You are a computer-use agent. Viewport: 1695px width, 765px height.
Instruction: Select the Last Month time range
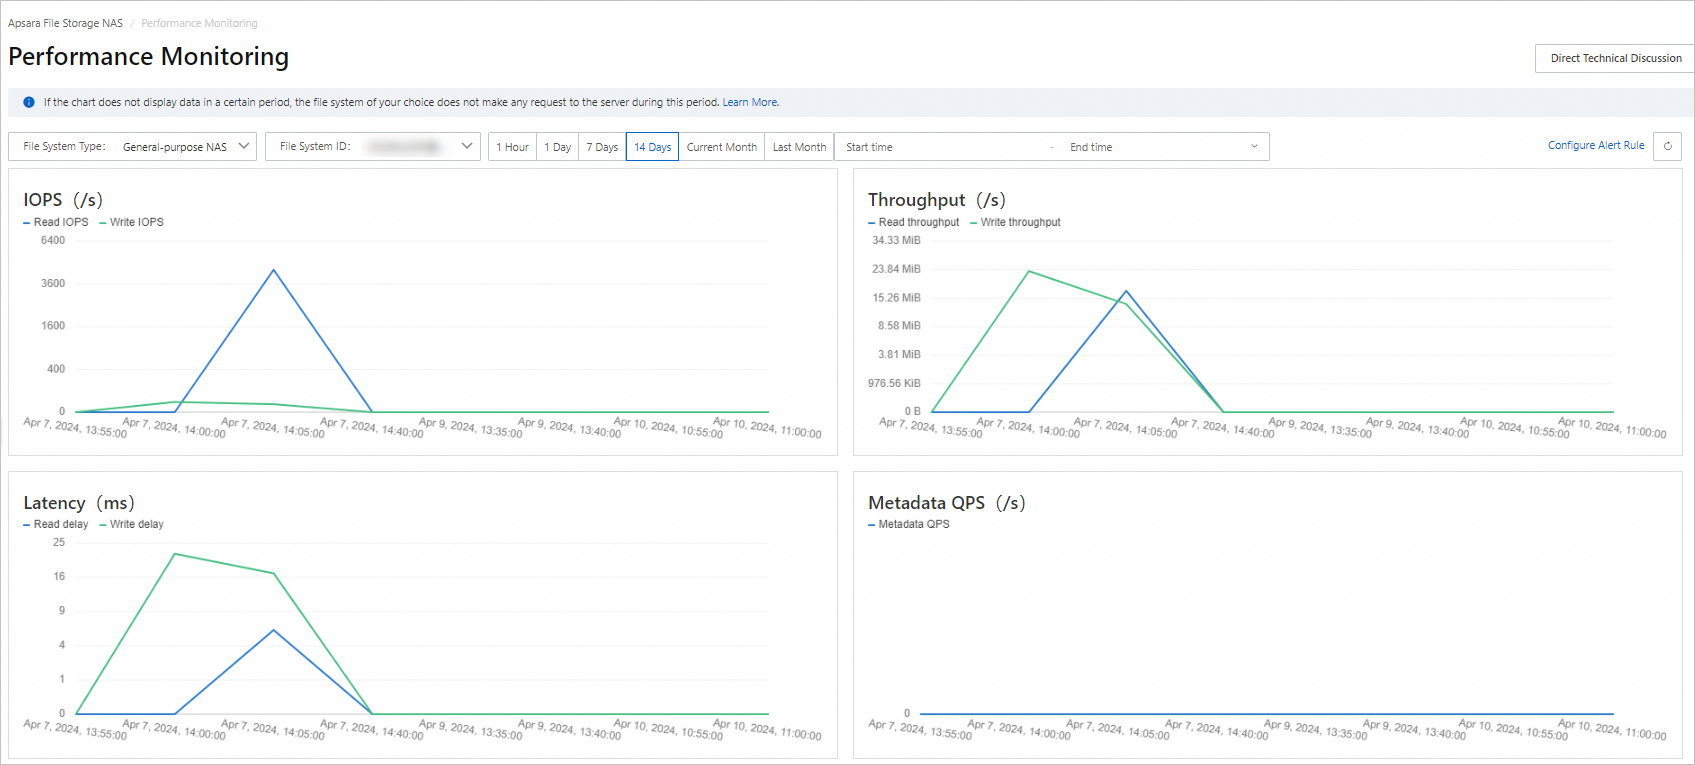[x=799, y=147]
